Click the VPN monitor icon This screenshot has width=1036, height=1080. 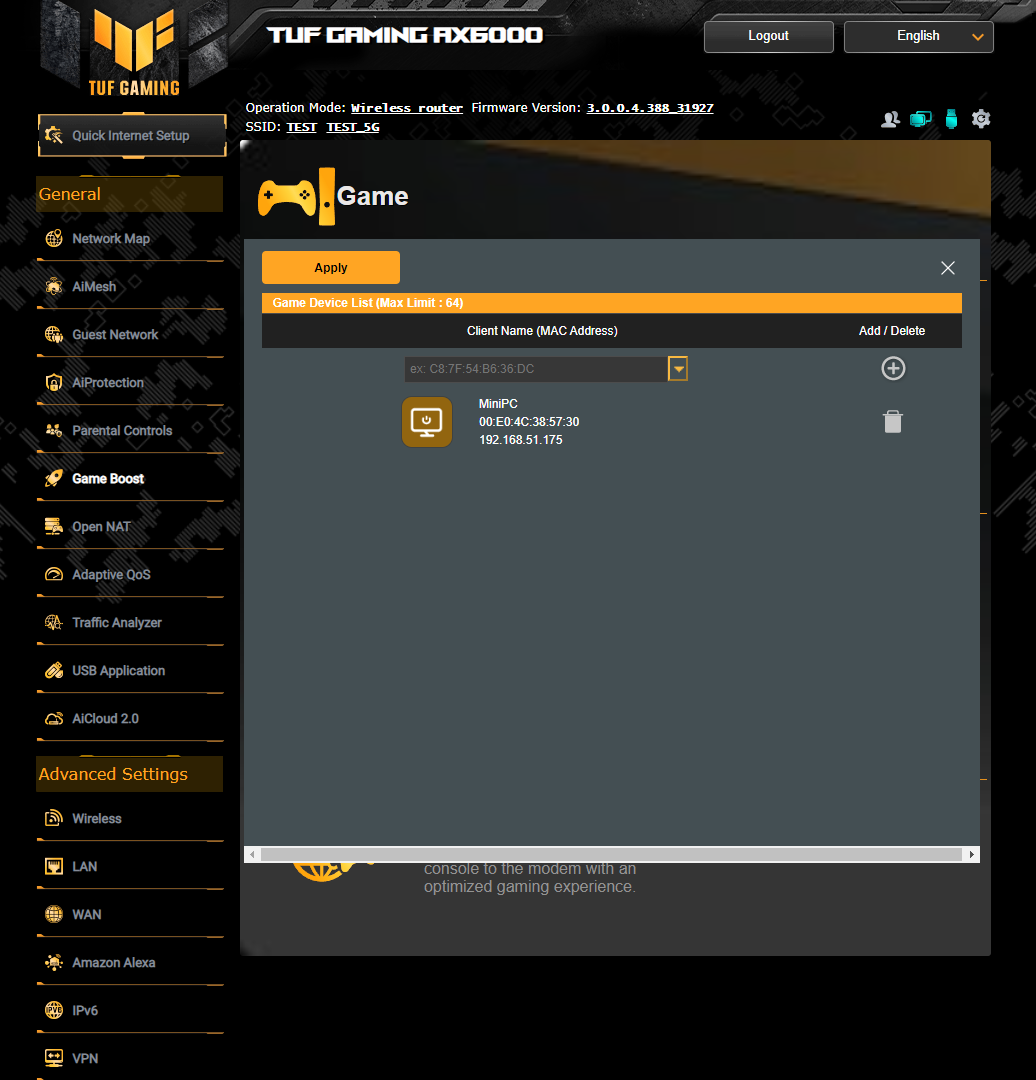(x=54, y=1058)
